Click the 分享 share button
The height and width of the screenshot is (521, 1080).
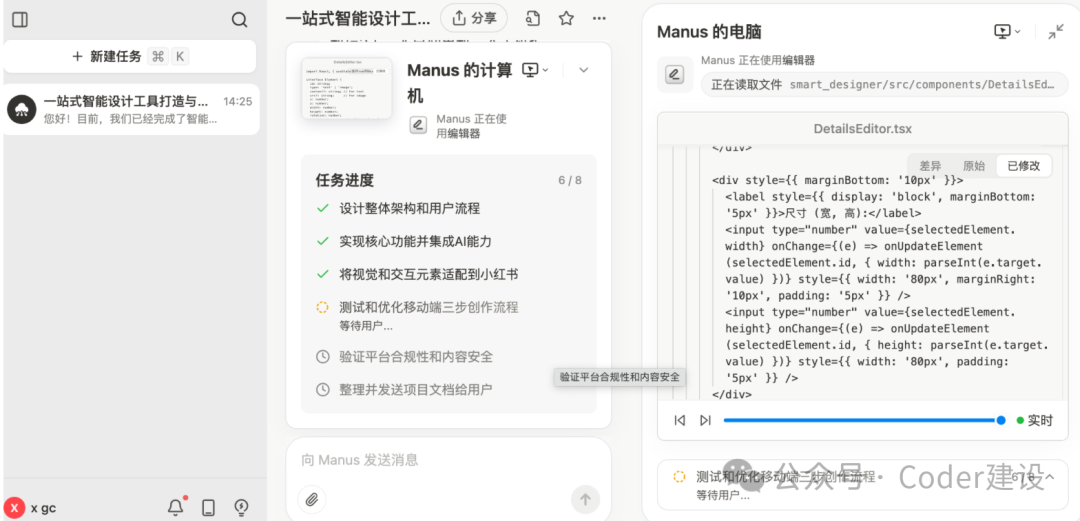pyautogui.click(x=474, y=19)
